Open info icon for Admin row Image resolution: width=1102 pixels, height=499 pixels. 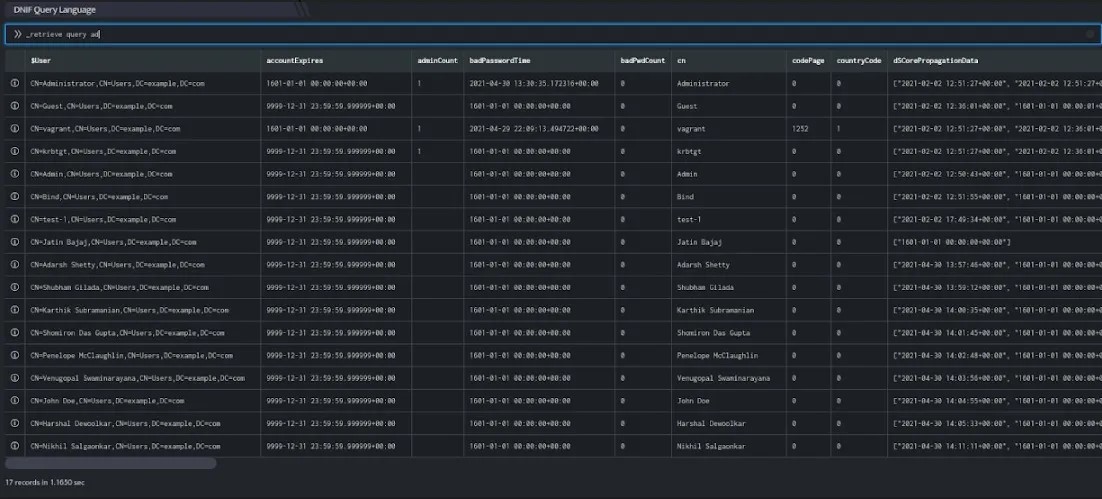[15, 174]
